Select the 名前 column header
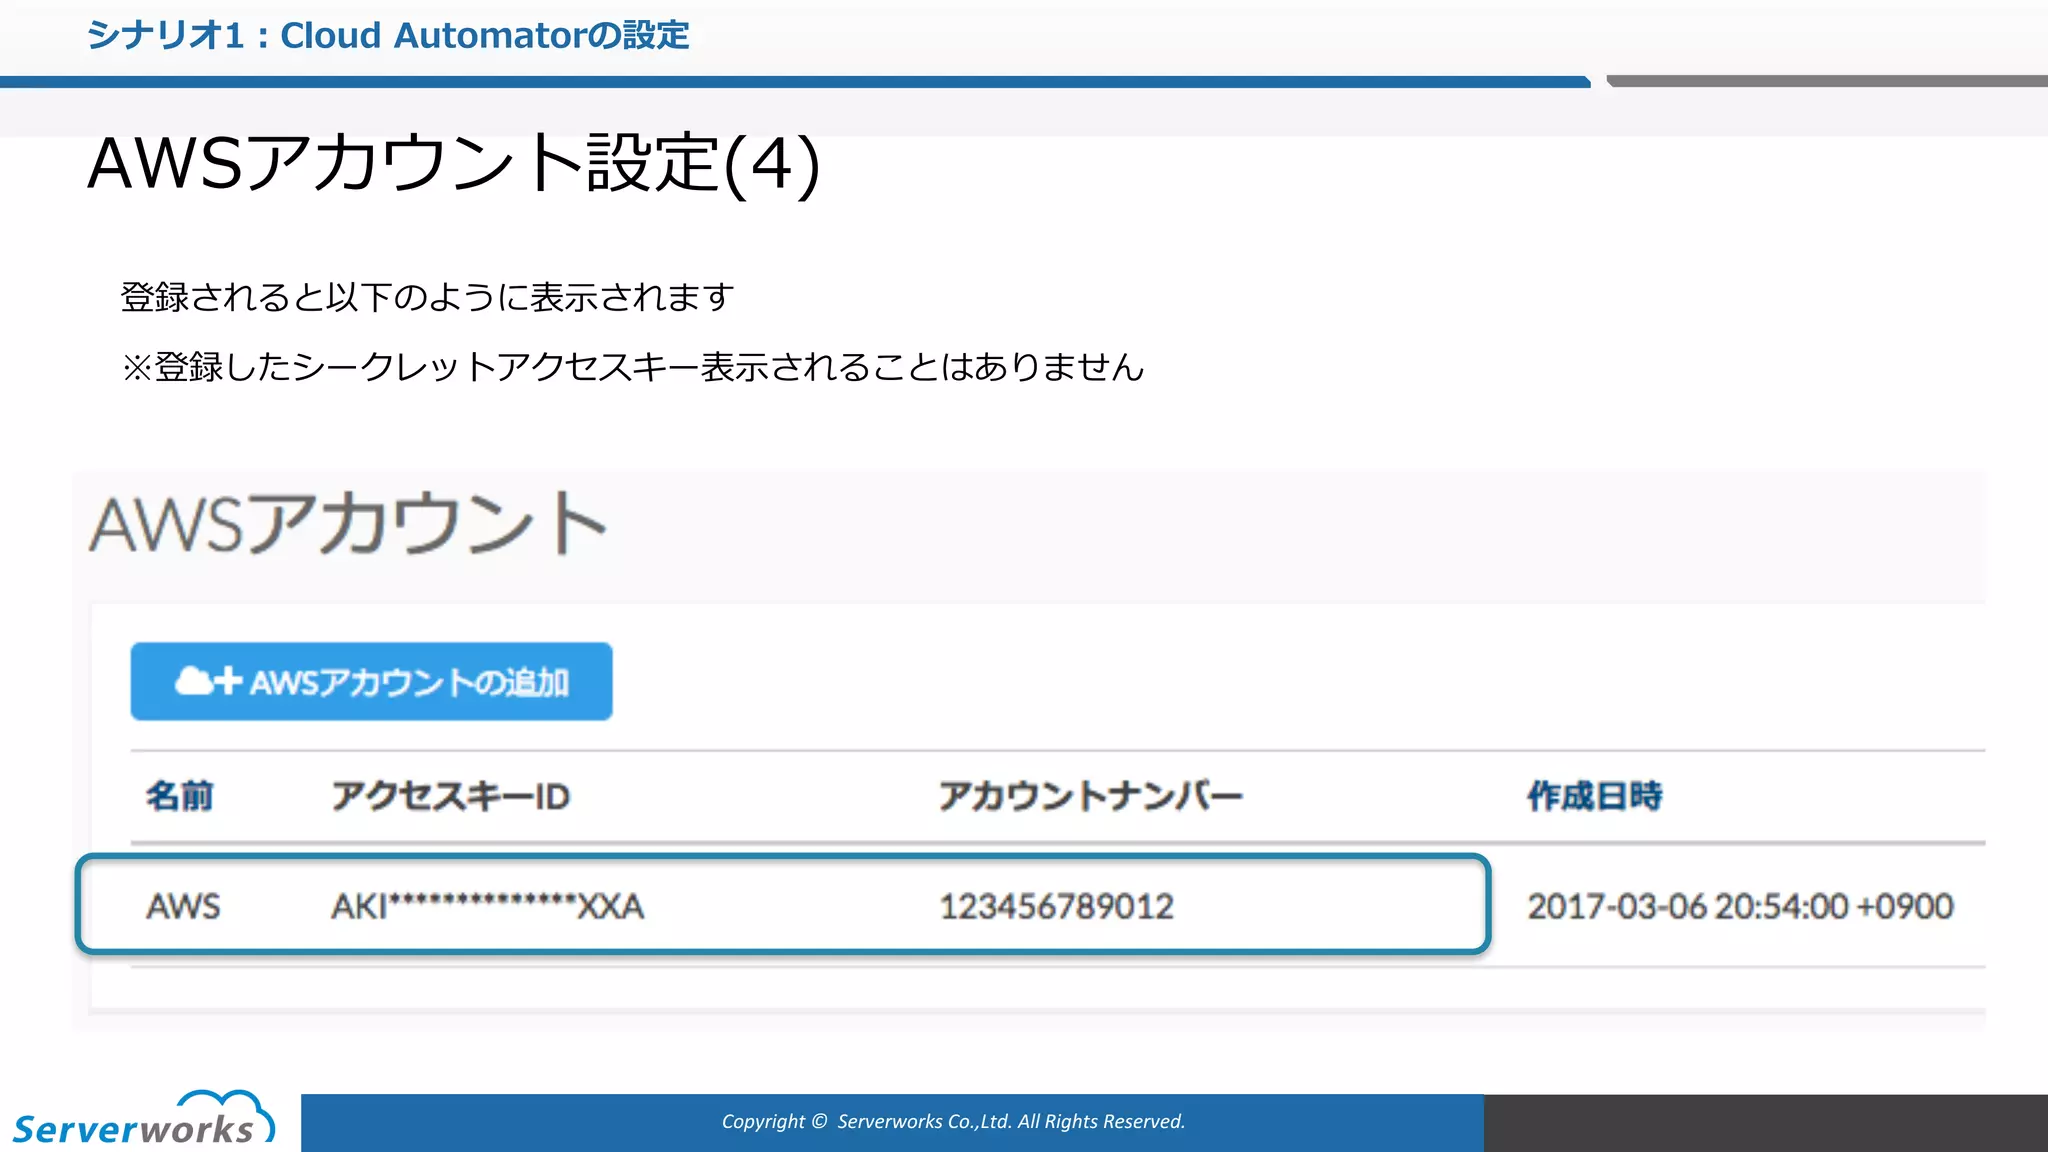2048x1152 pixels. [180, 796]
